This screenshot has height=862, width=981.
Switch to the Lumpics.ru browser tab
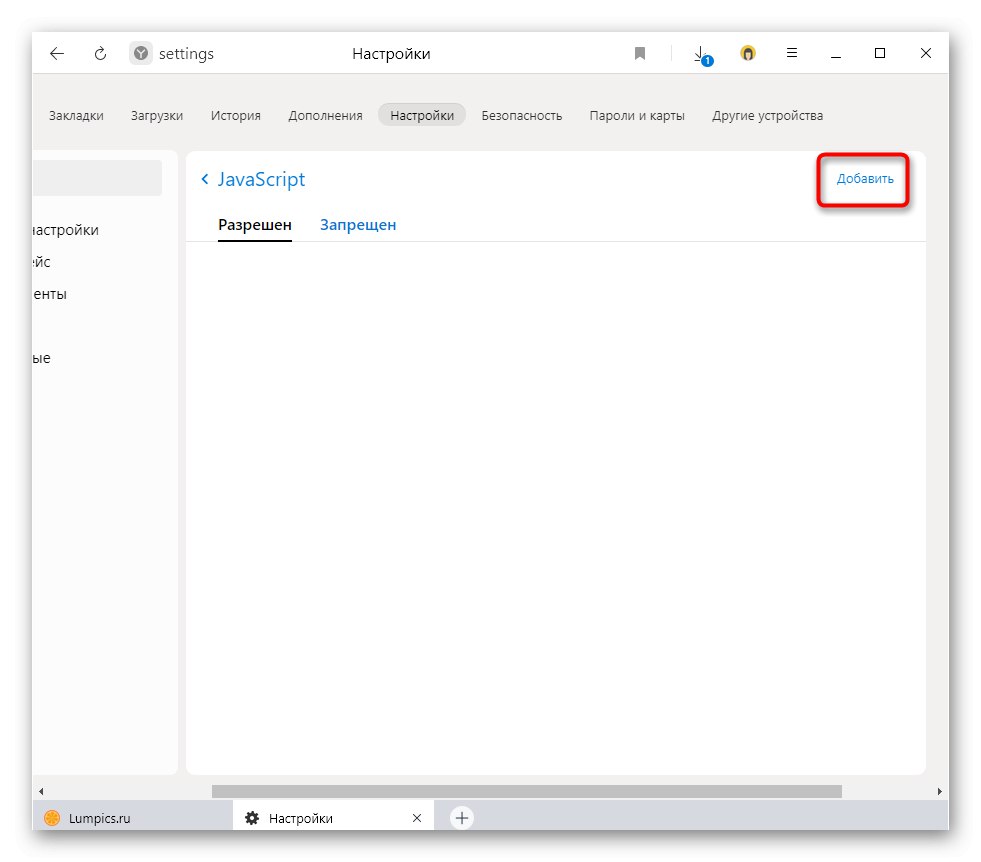(x=133, y=818)
